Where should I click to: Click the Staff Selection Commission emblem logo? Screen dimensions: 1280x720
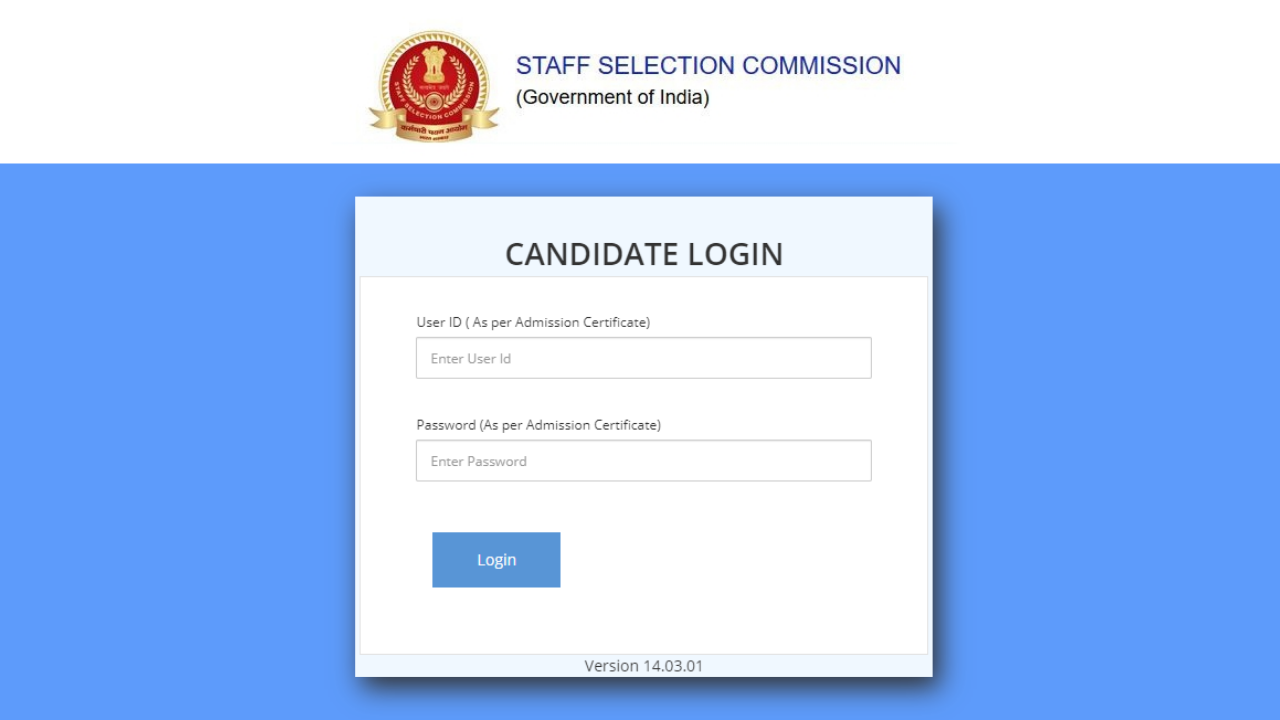pyautogui.click(x=434, y=85)
